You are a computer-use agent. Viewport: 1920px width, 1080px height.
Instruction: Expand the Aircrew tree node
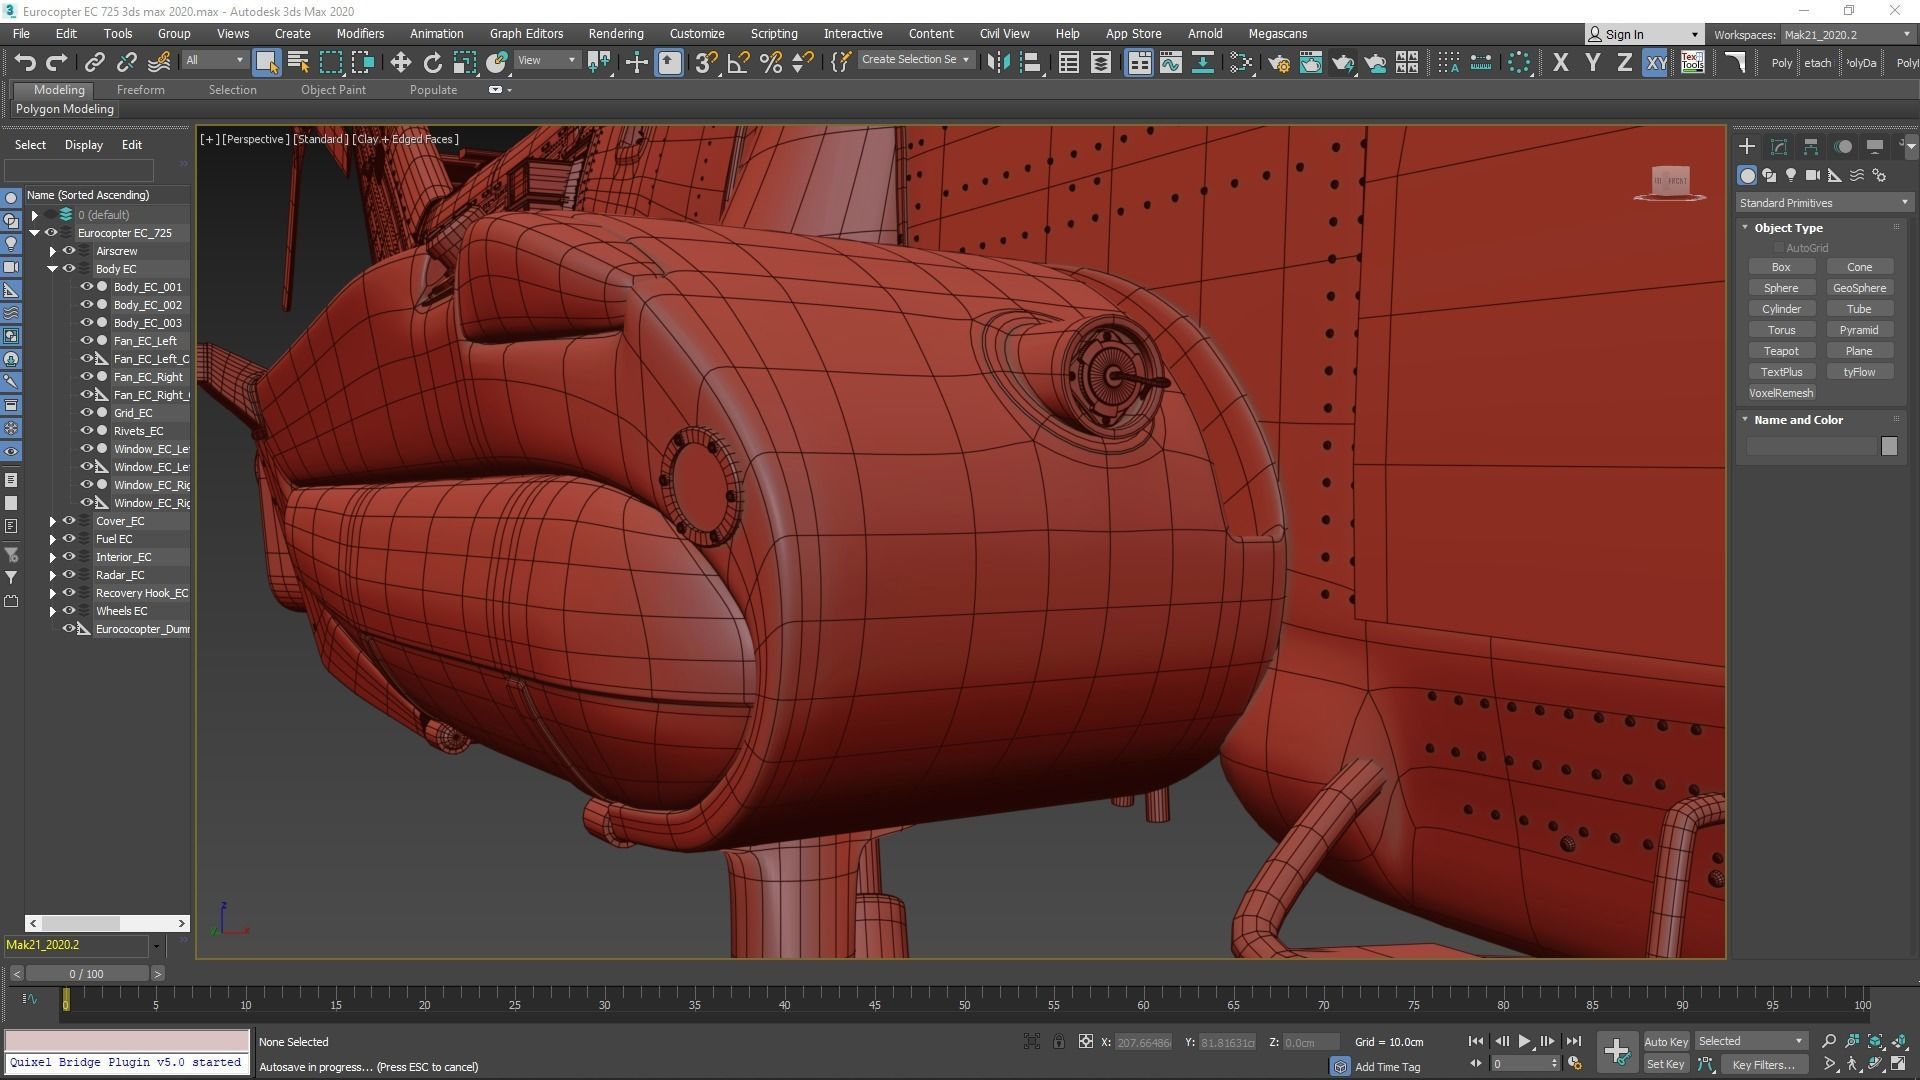53,251
